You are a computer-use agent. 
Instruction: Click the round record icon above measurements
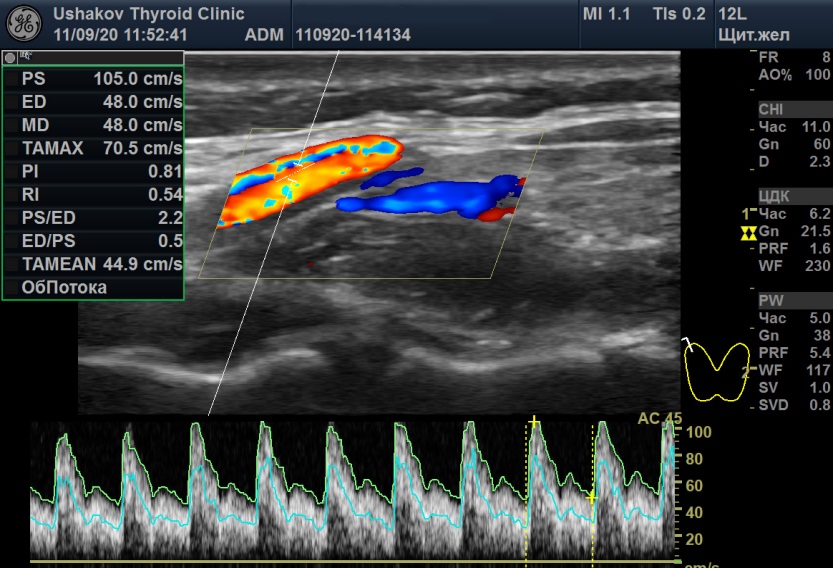coord(10,58)
